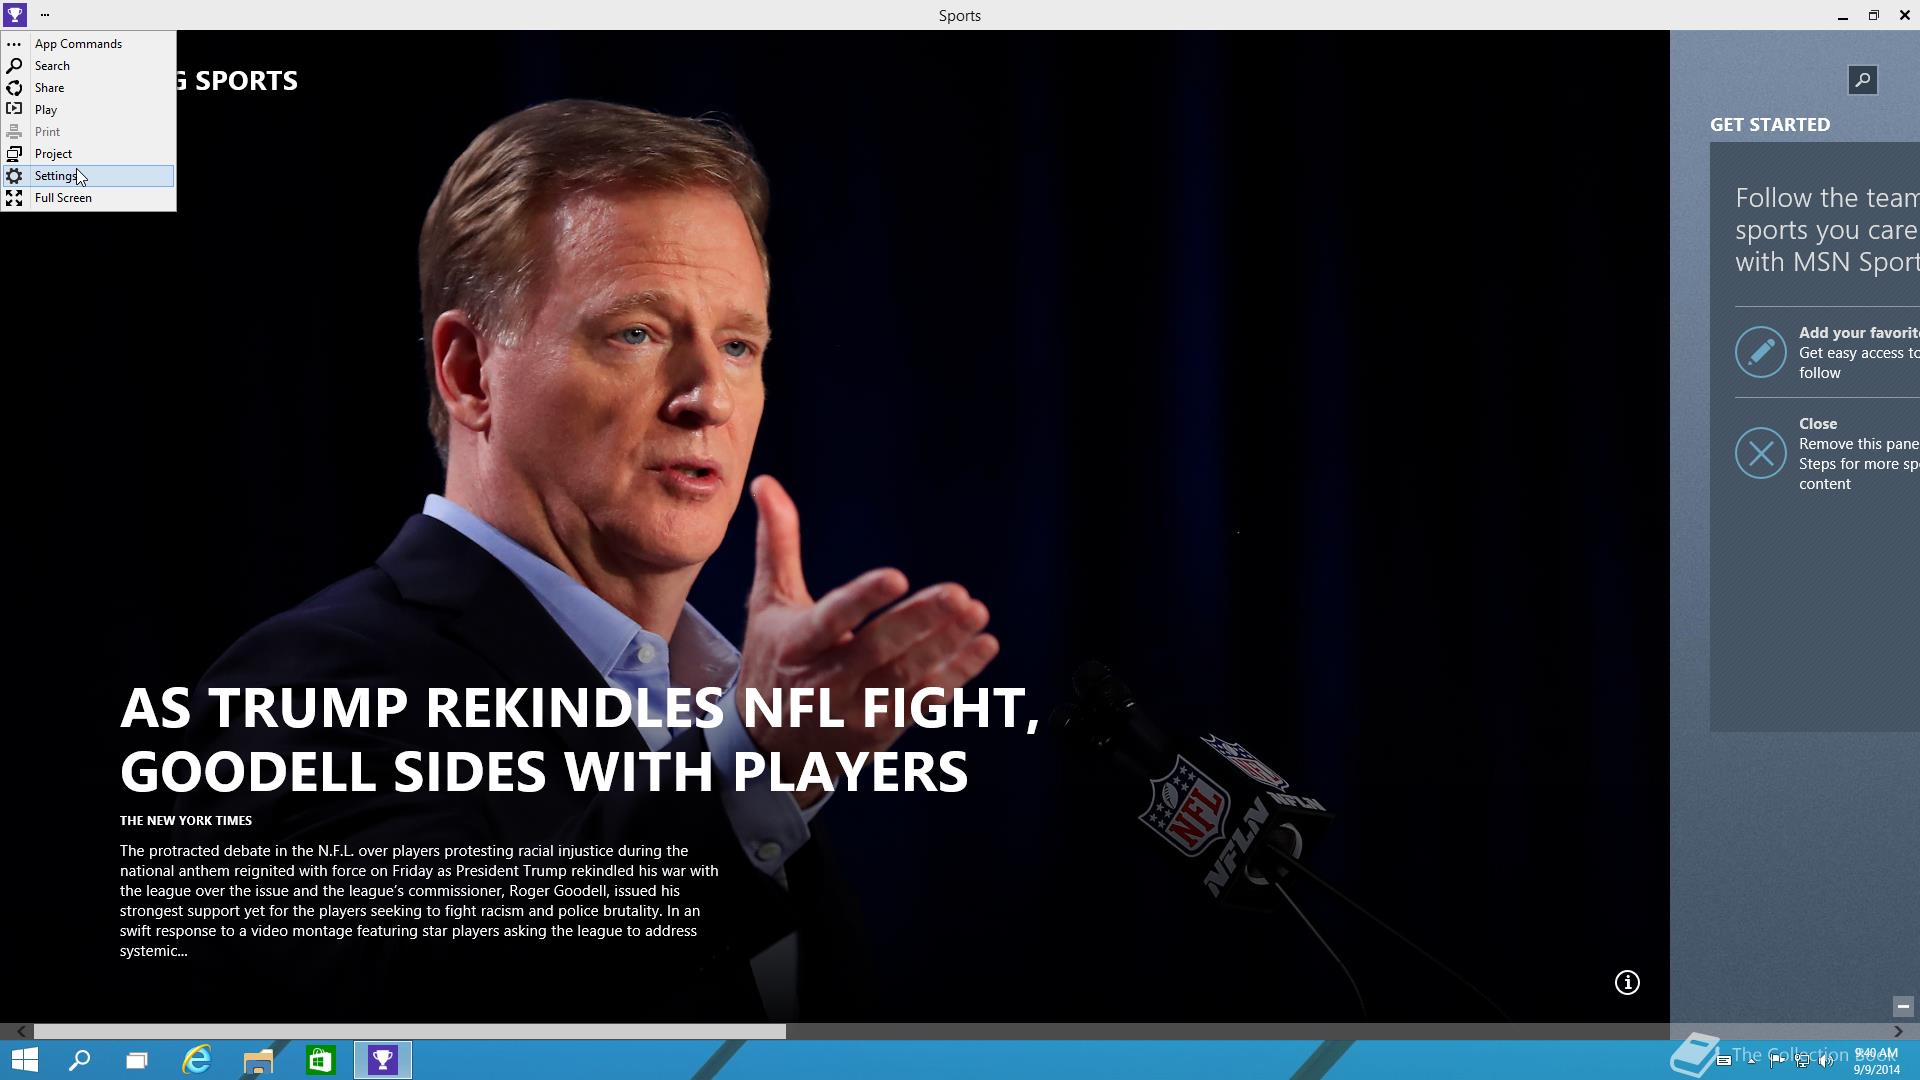Click the Close option text in Get Started
This screenshot has width=1920, height=1080.
click(1818, 424)
